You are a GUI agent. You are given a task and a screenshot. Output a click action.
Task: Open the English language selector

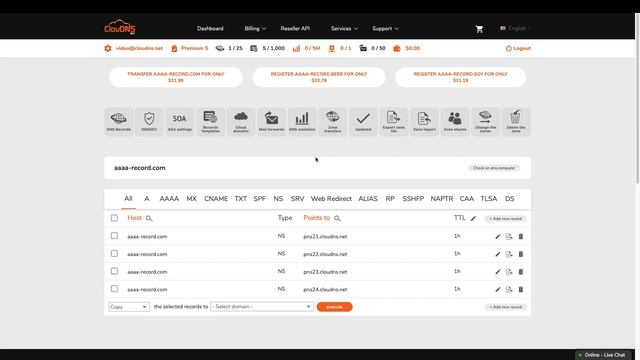[515, 28]
